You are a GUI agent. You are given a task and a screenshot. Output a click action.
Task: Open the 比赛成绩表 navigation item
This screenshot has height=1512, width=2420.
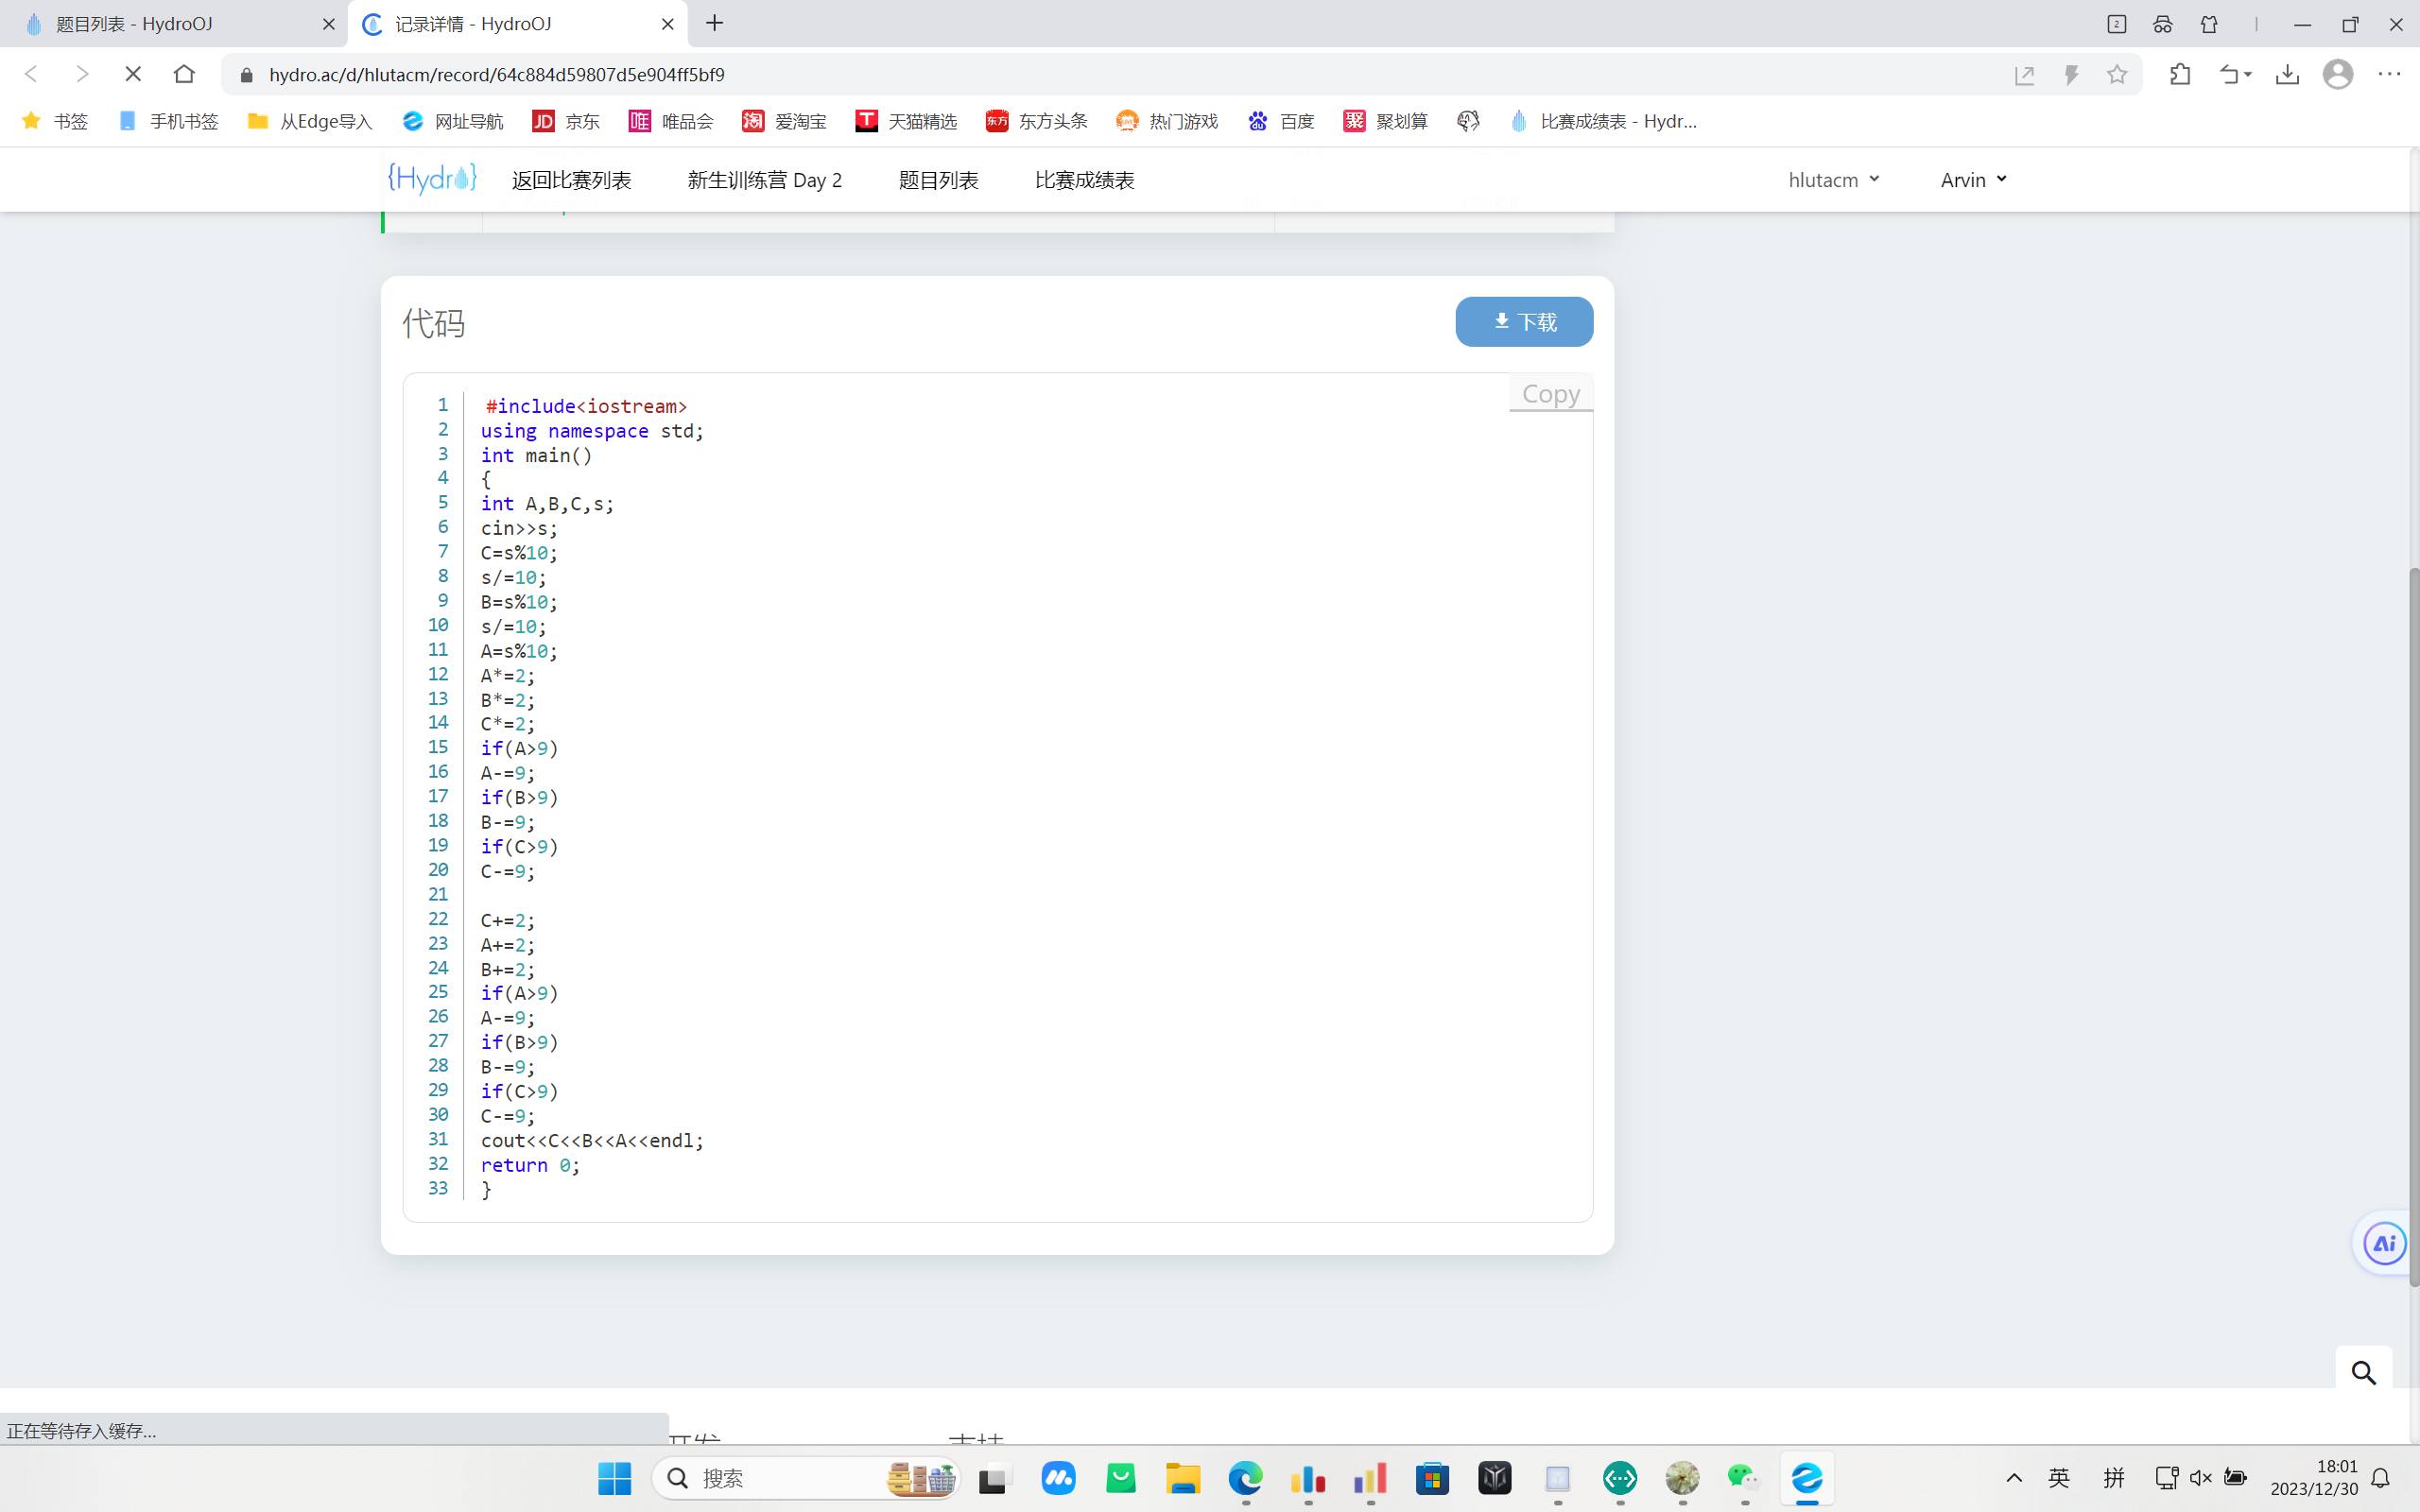(x=1084, y=180)
